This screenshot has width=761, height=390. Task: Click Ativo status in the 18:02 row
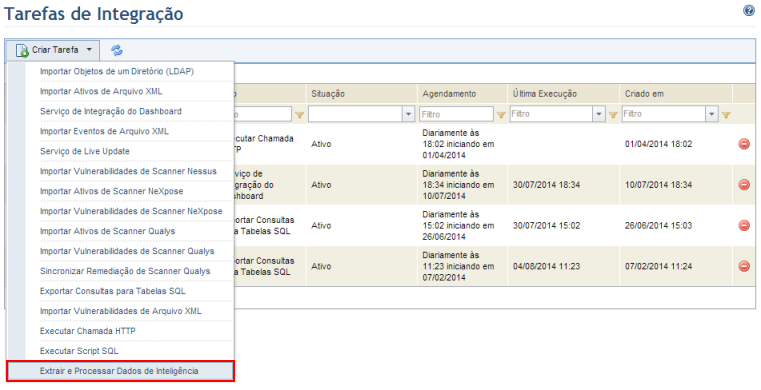tap(321, 144)
